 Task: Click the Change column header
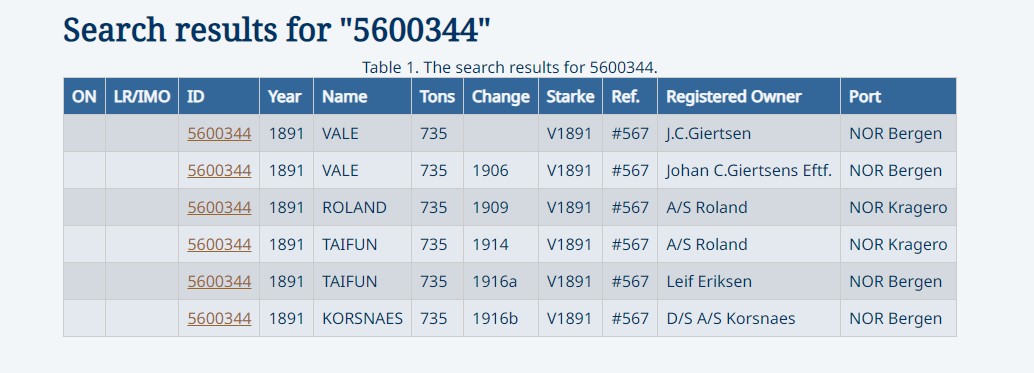[x=501, y=96]
